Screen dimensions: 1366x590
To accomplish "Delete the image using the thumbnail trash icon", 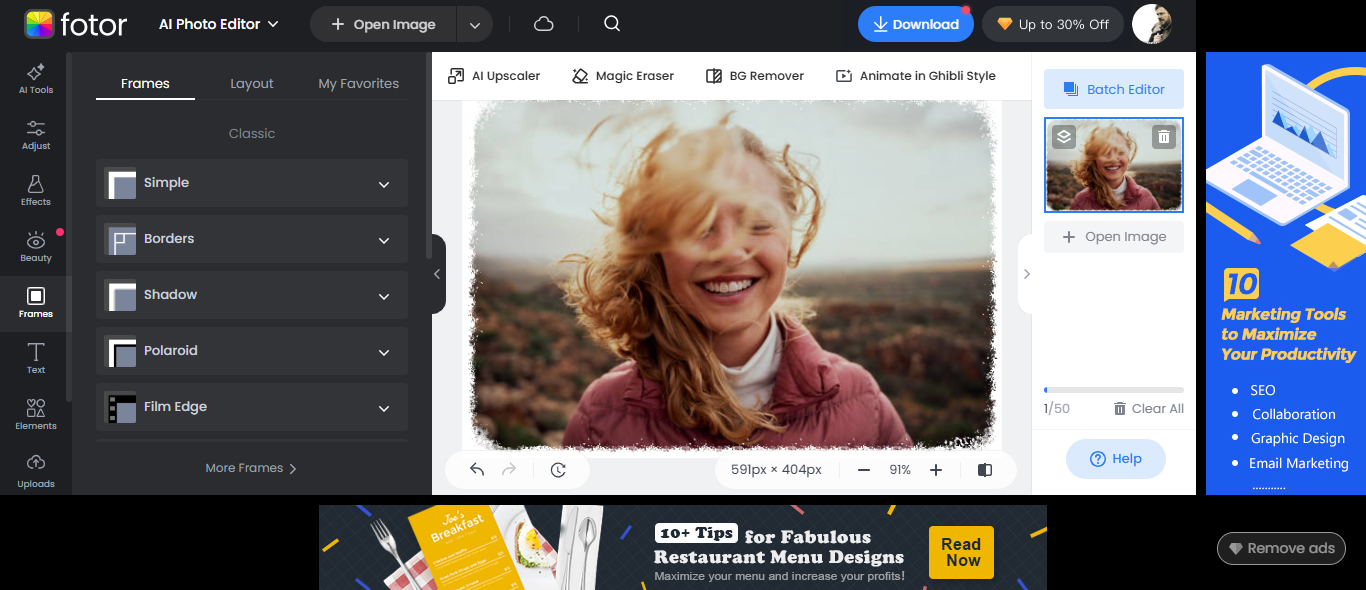I will click(x=1162, y=137).
